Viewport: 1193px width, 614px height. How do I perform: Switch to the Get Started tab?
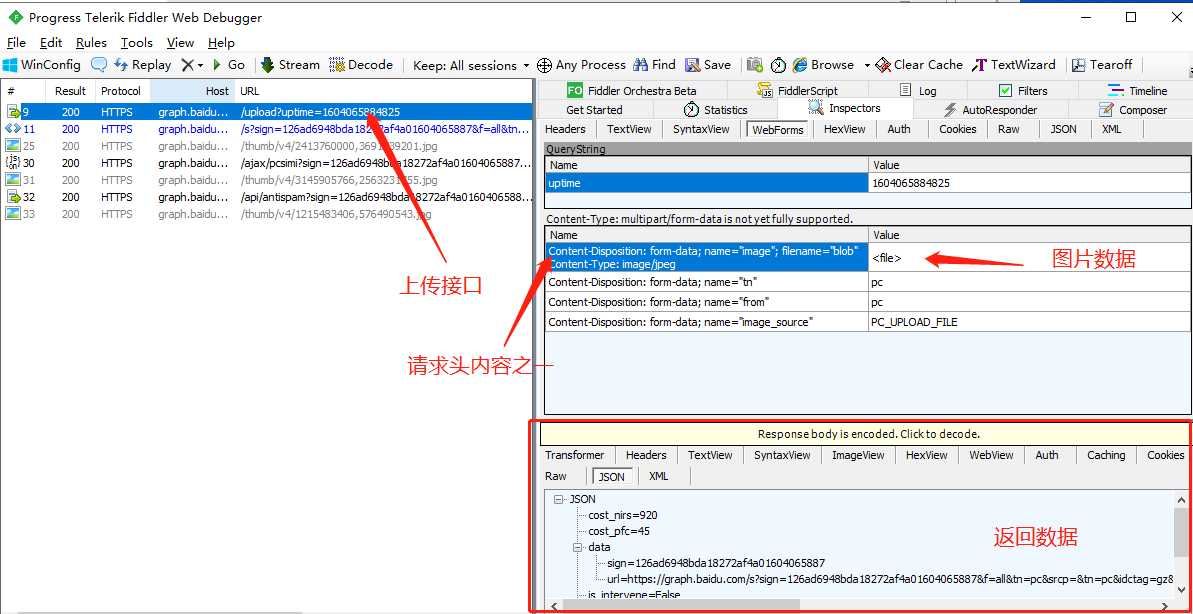pyautogui.click(x=594, y=110)
